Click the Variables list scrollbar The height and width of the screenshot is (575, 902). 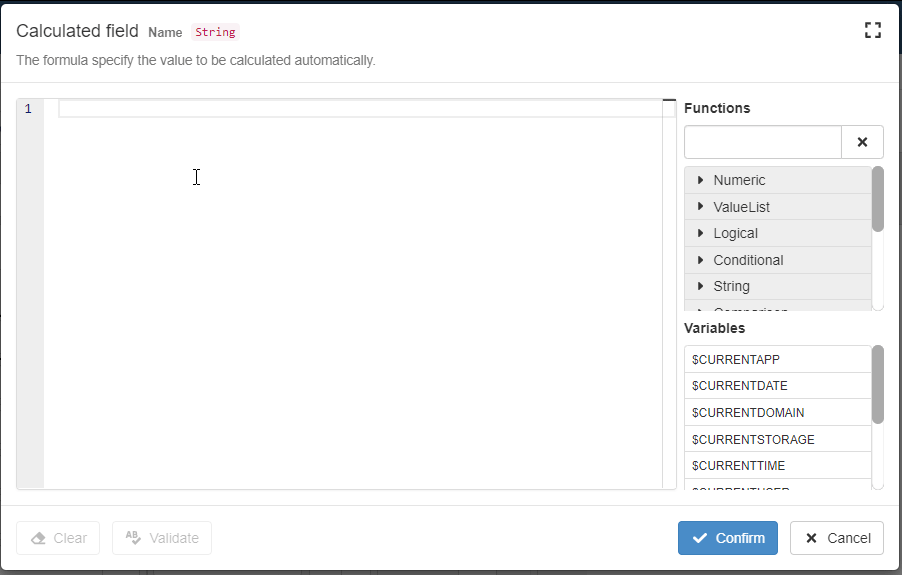[878, 384]
